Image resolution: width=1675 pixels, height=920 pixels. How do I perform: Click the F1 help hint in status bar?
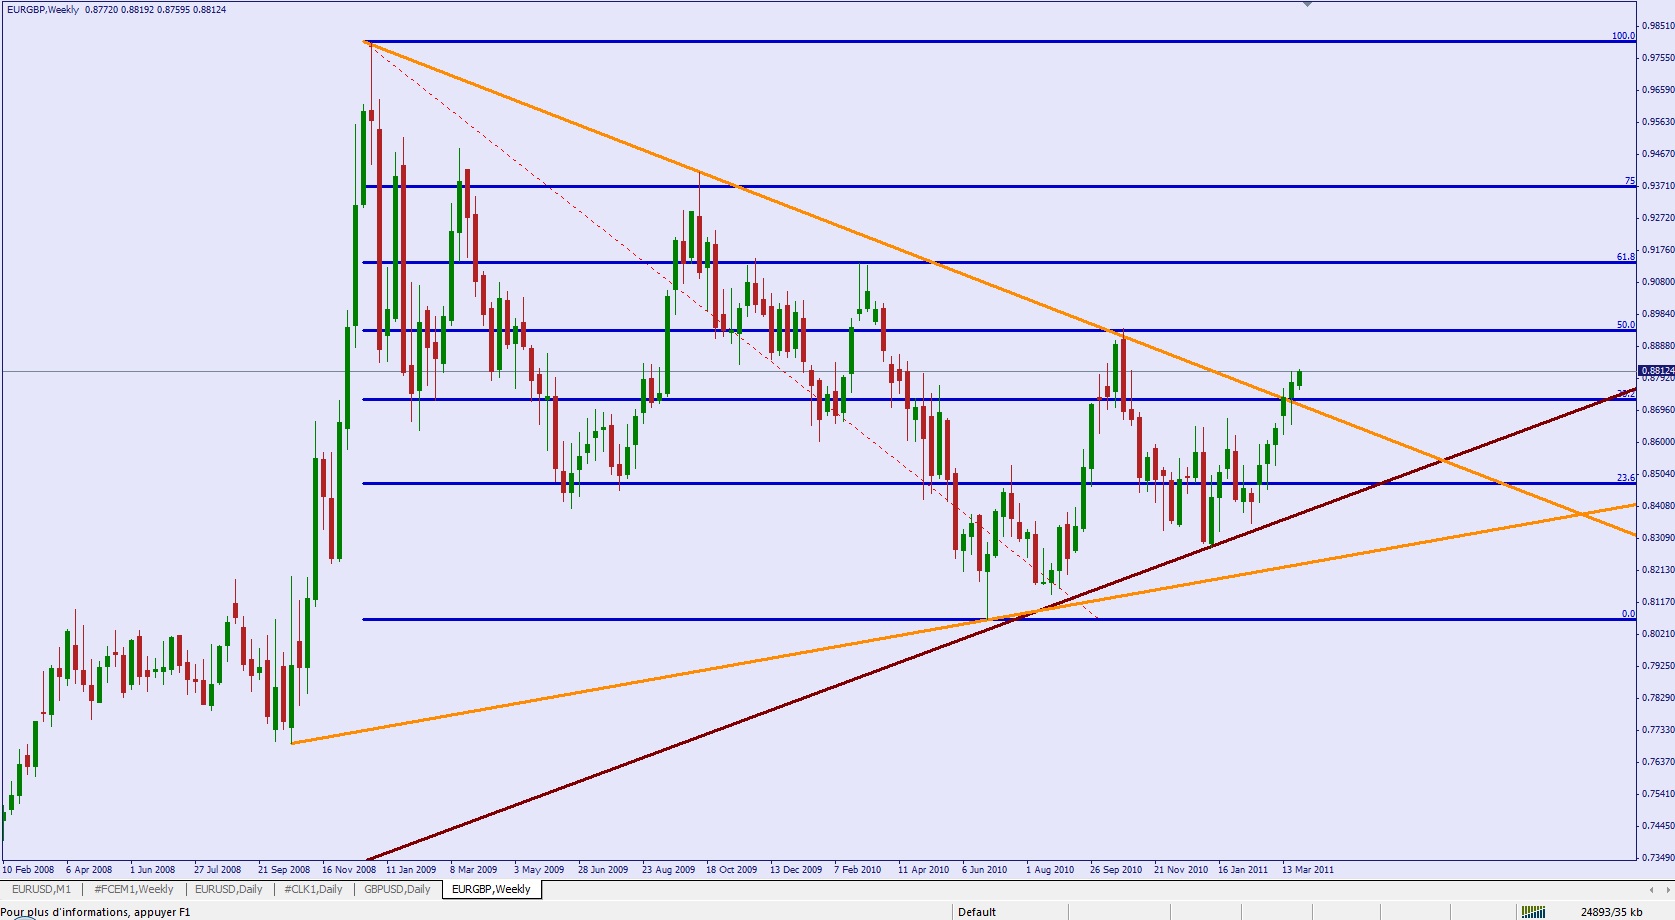coord(95,912)
